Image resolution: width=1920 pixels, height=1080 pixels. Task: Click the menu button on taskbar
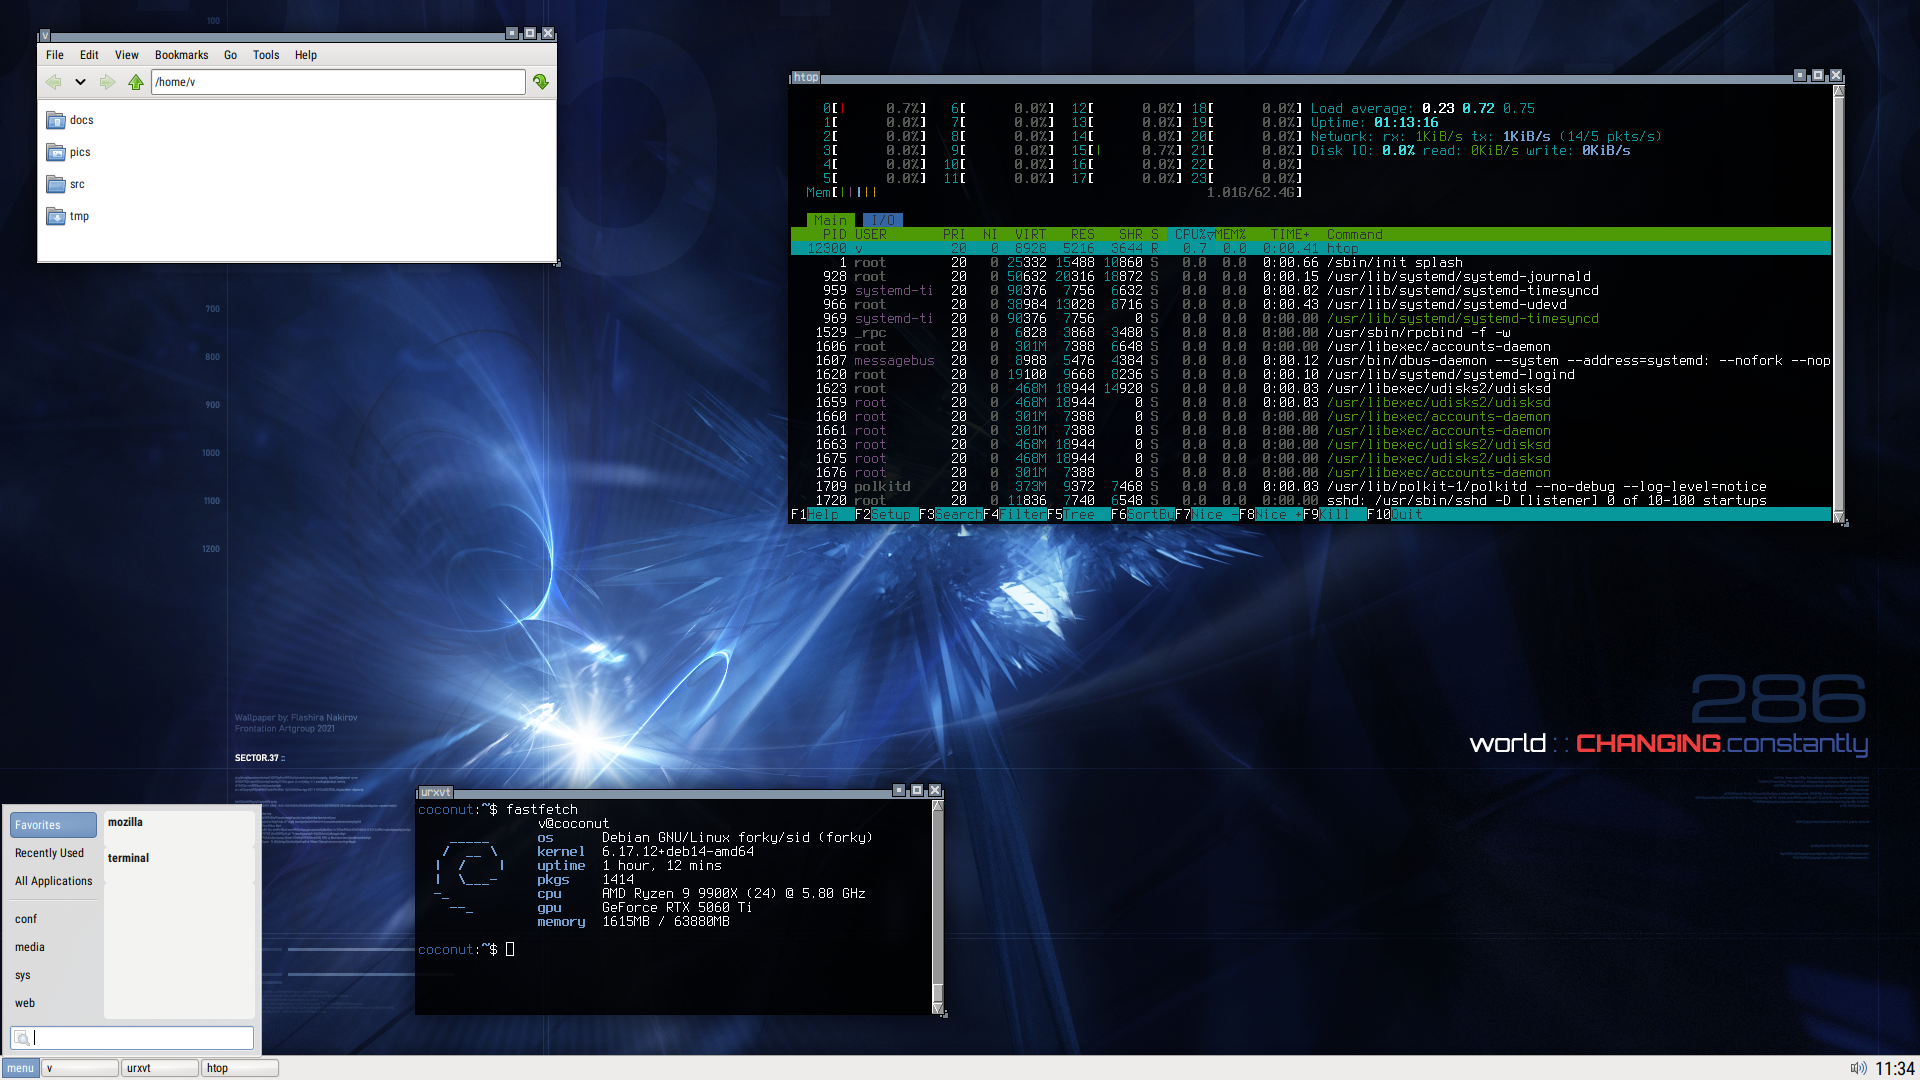[x=20, y=1068]
